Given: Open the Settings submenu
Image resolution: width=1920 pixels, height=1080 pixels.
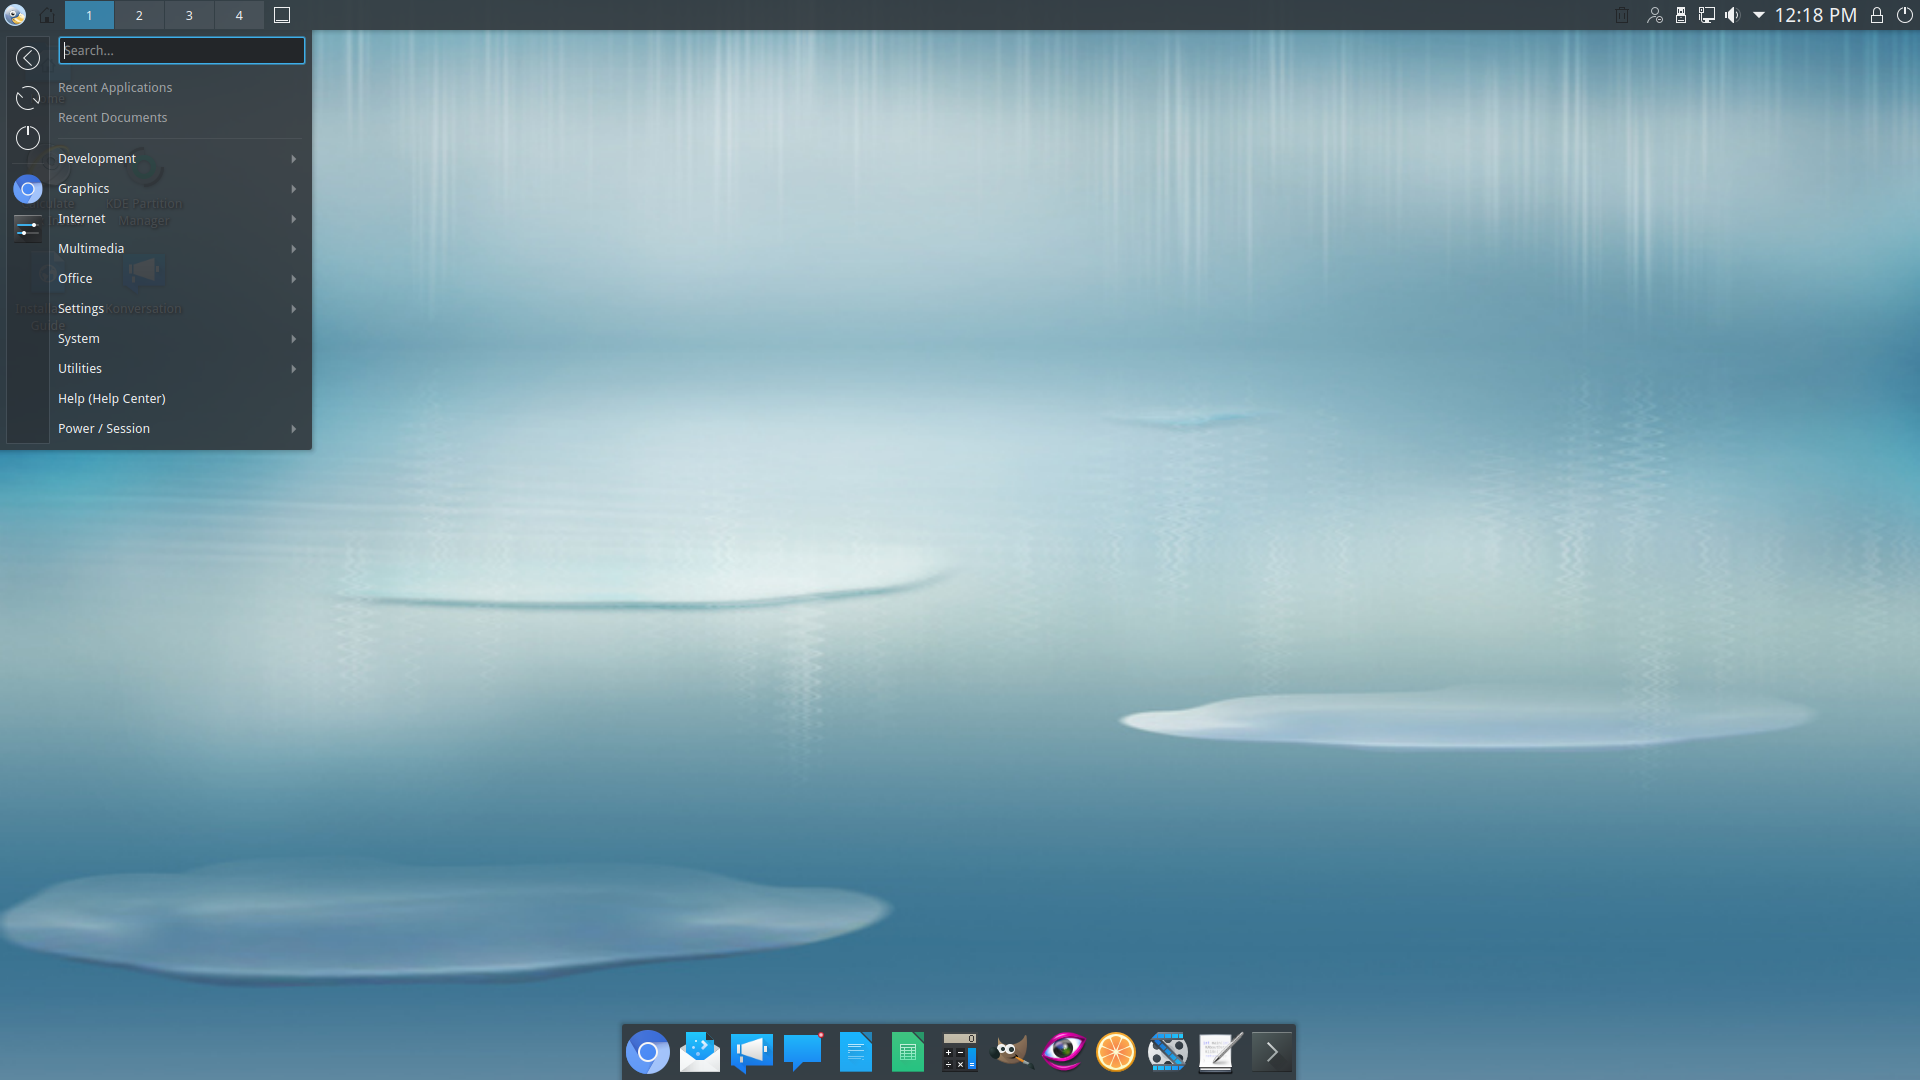Looking at the screenshot, I should click(178, 309).
